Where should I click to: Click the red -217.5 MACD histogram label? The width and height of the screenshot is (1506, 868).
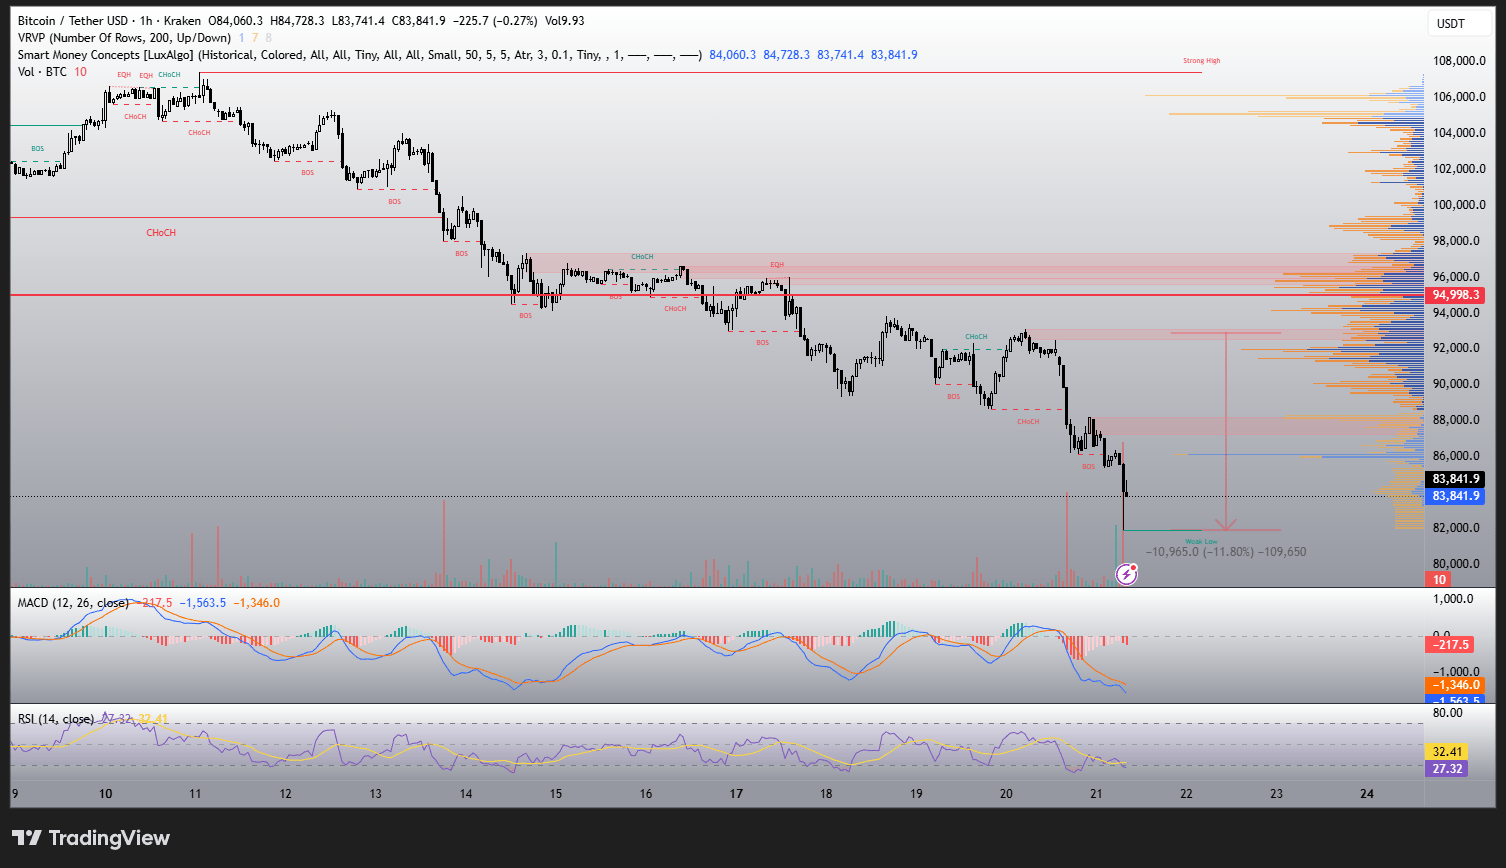pyautogui.click(x=1447, y=645)
